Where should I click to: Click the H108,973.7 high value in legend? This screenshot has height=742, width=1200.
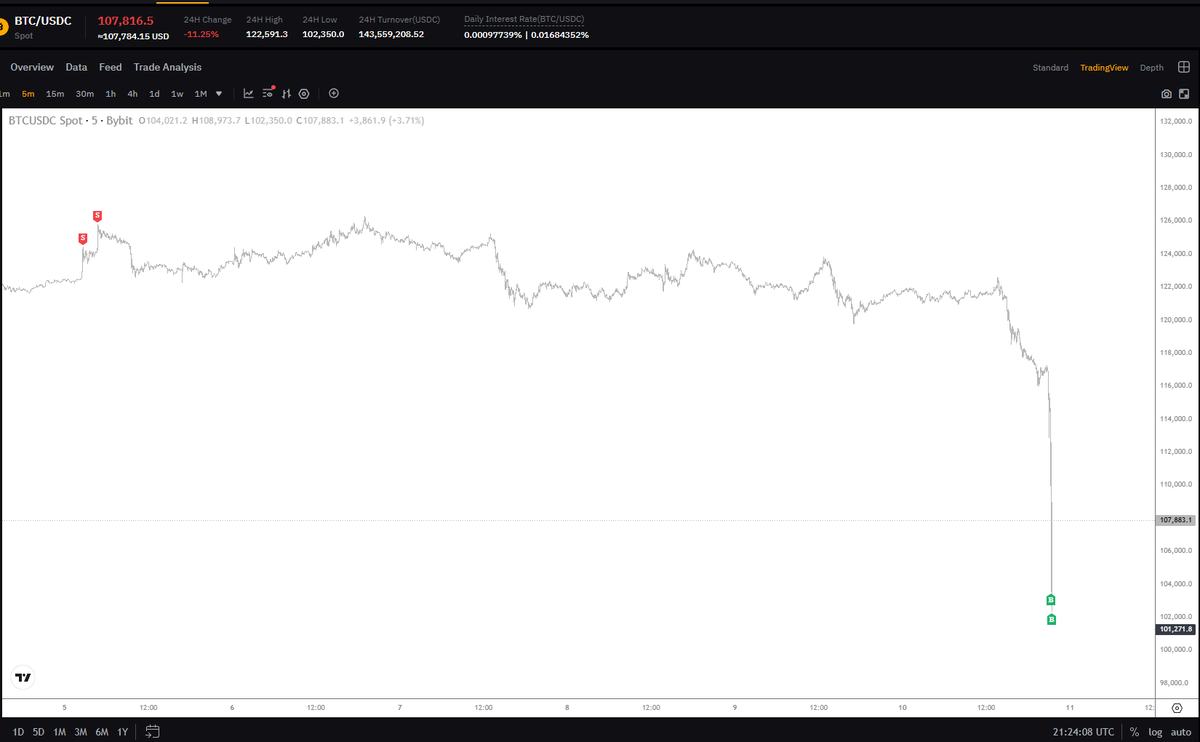(x=215, y=120)
